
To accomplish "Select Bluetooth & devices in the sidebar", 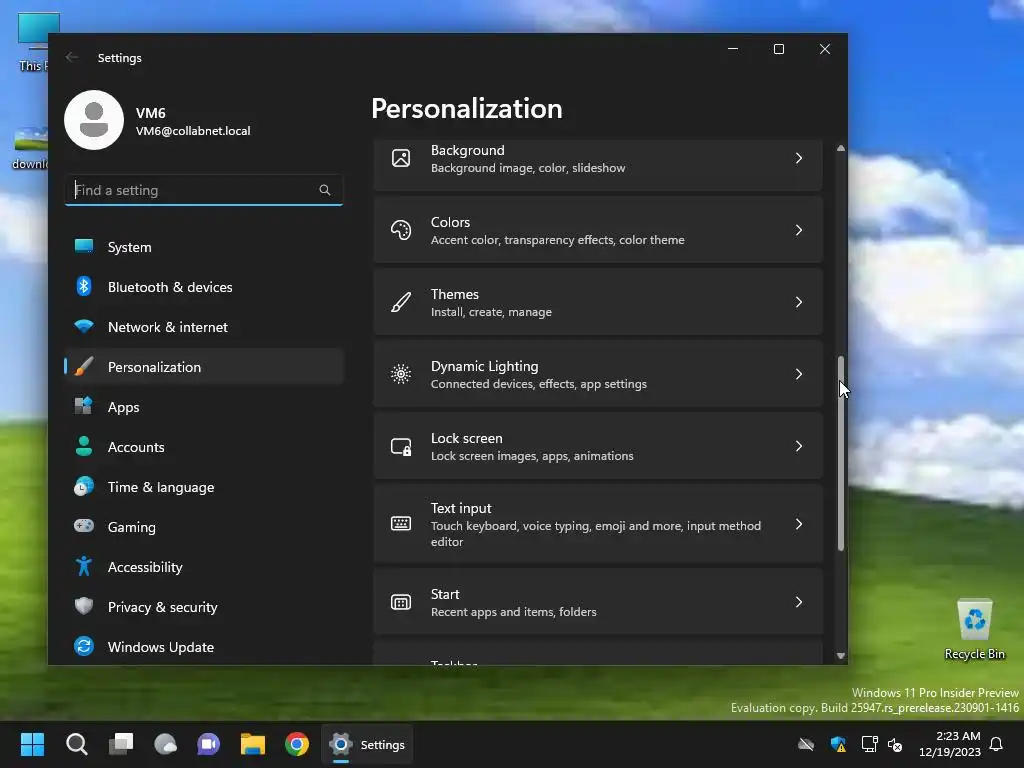I will [204, 287].
